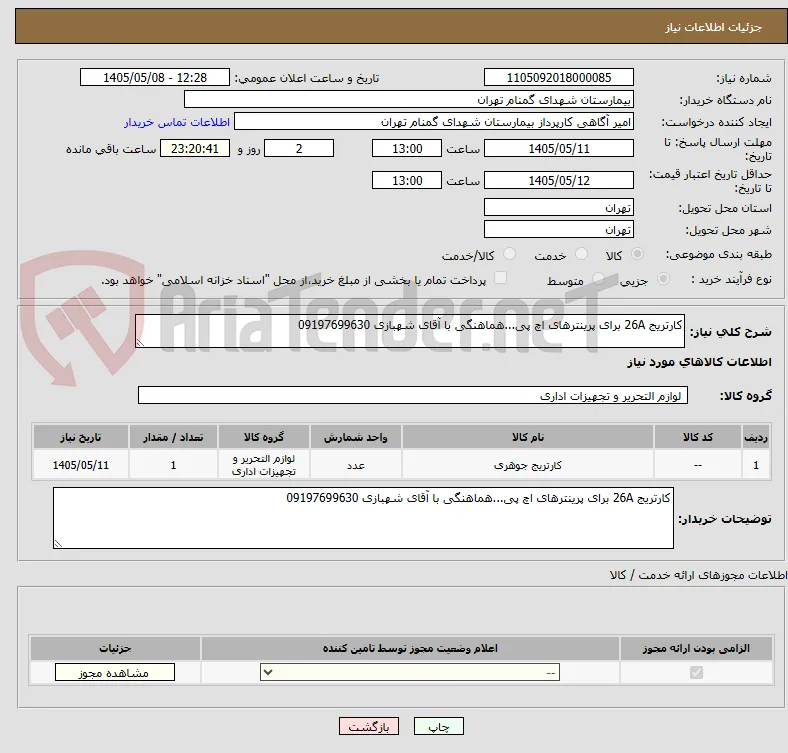The width and height of the screenshot is (788, 753).
Task: Click the نام کالا column header
Action: (528, 437)
